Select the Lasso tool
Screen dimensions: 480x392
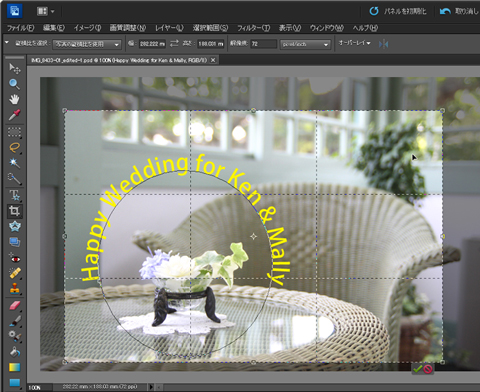point(14,147)
